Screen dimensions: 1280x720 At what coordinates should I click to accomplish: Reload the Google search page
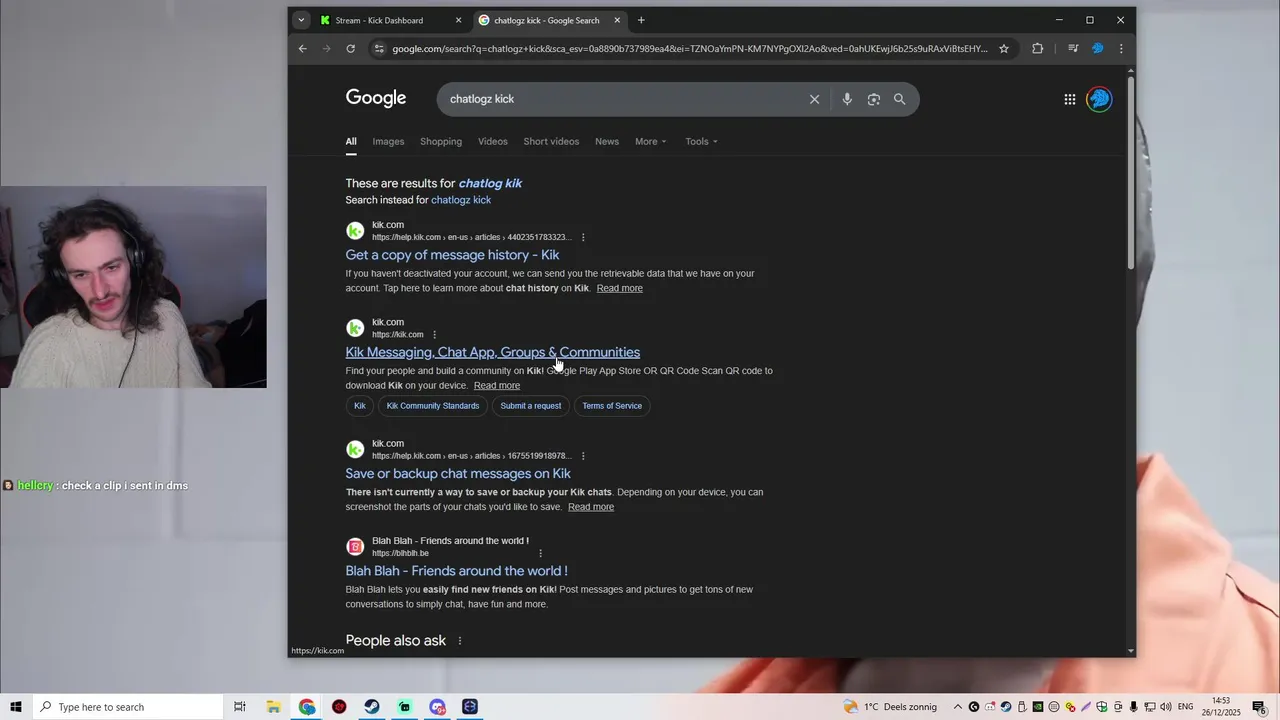[x=350, y=48]
